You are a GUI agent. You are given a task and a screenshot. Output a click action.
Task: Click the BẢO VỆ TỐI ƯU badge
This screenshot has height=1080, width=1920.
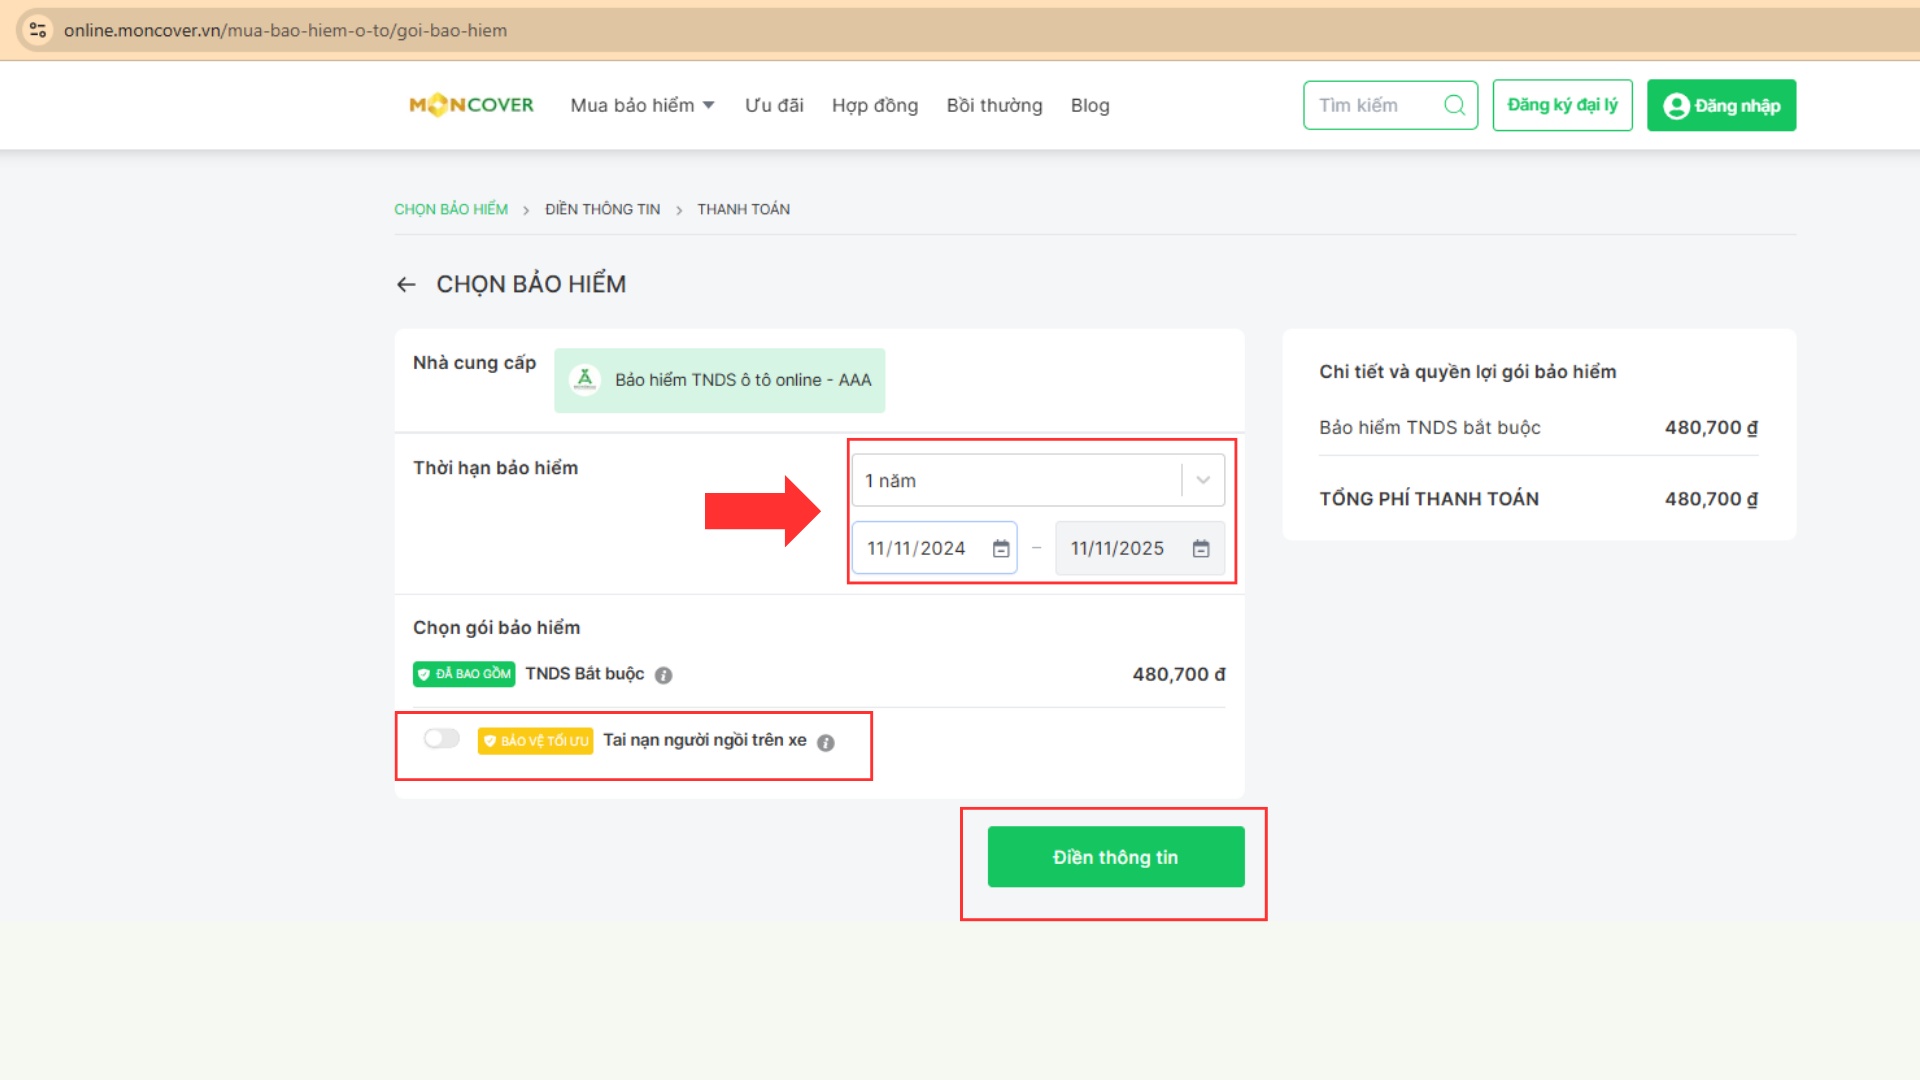[x=535, y=741]
